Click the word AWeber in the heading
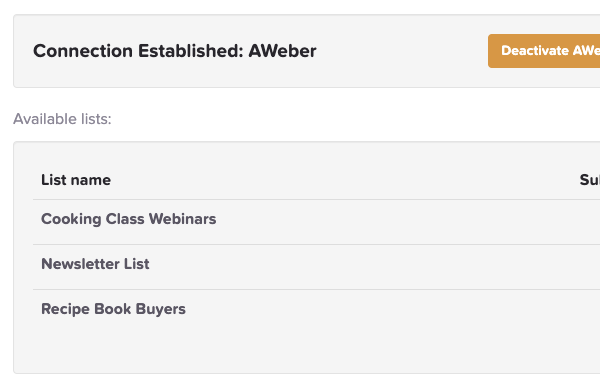600x391 pixels. (282, 51)
